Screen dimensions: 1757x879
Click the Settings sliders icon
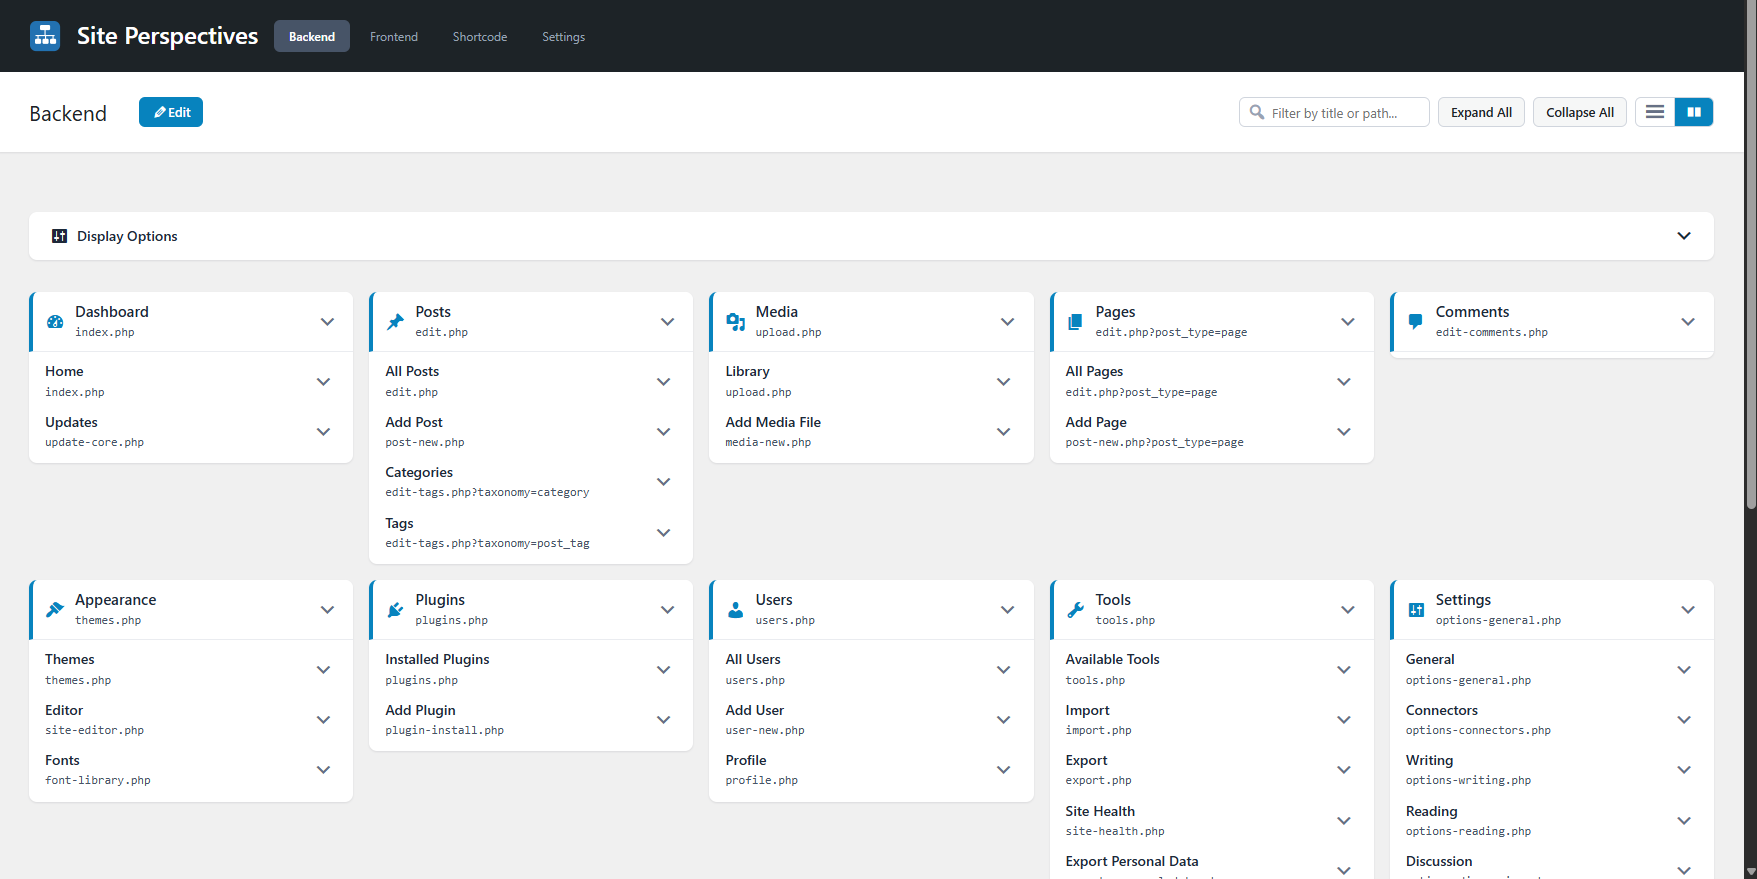pyautogui.click(x=1416, y=610)
